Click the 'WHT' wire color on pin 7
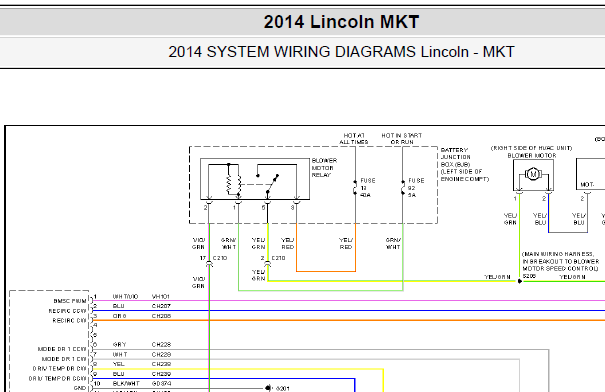The height and width of the screenshot is (392, 605). (120, 354)
